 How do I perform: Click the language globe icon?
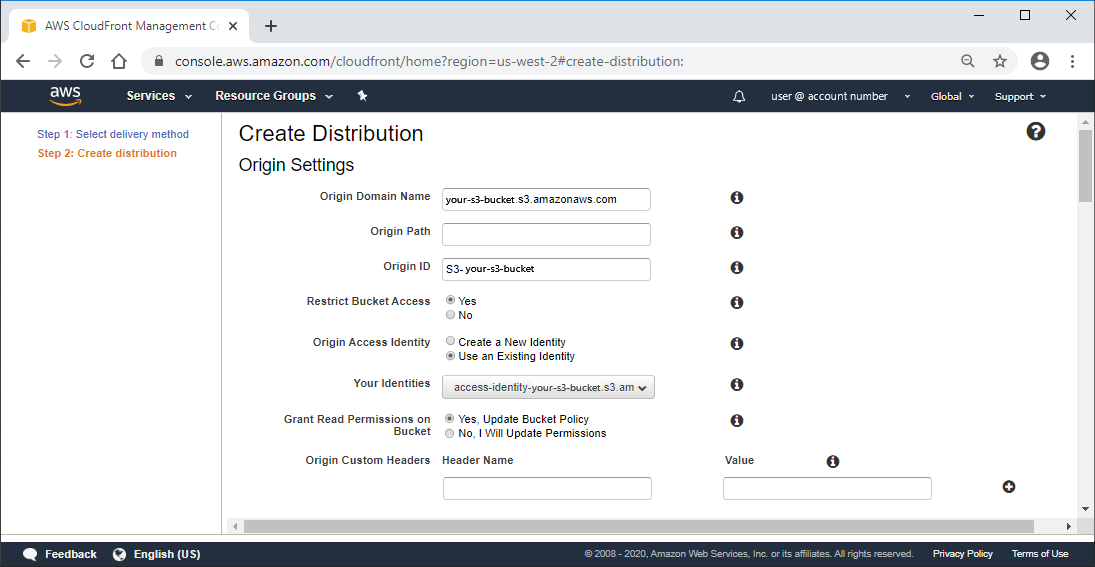click(x=118, y=554)
